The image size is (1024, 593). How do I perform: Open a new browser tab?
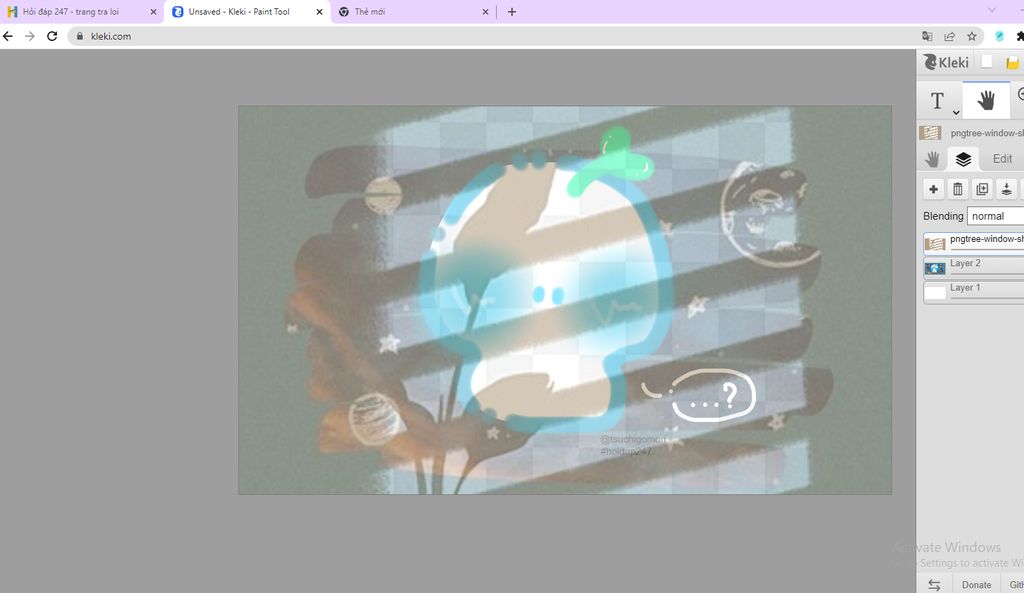(x=512, y=12)
